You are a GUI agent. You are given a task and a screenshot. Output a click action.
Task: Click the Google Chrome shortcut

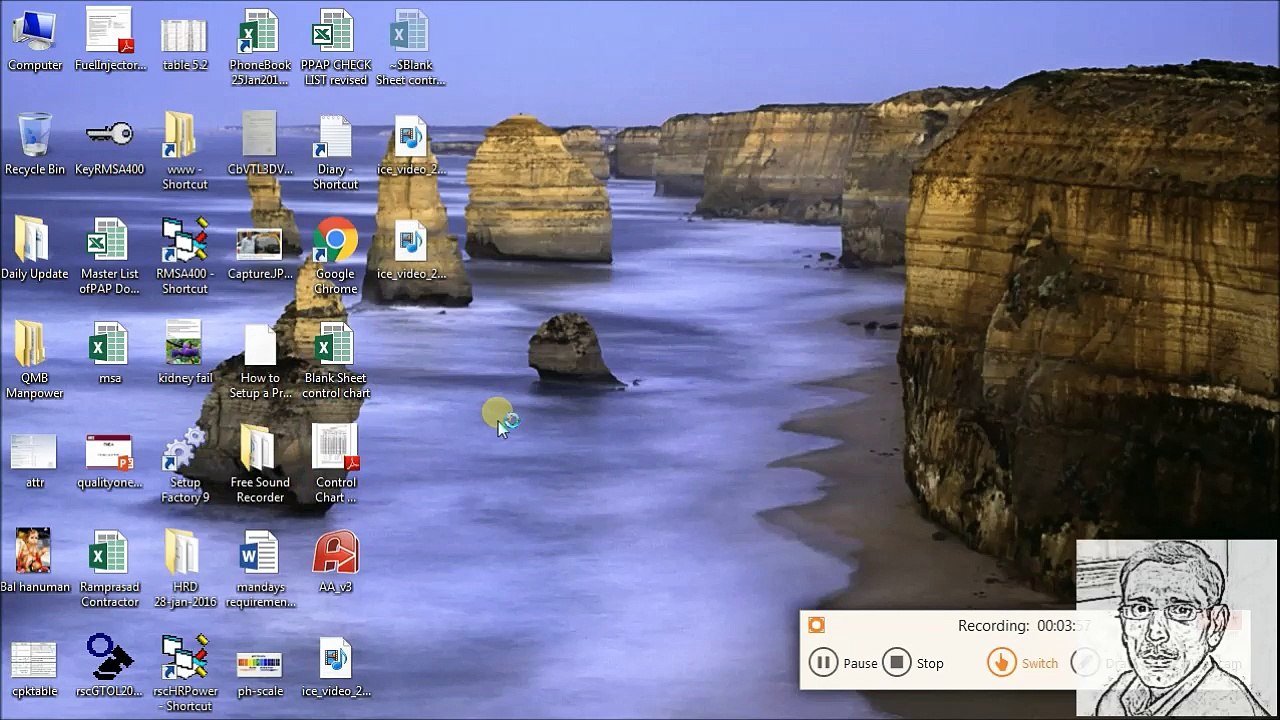pyautogui.click(x=335, y=256)
